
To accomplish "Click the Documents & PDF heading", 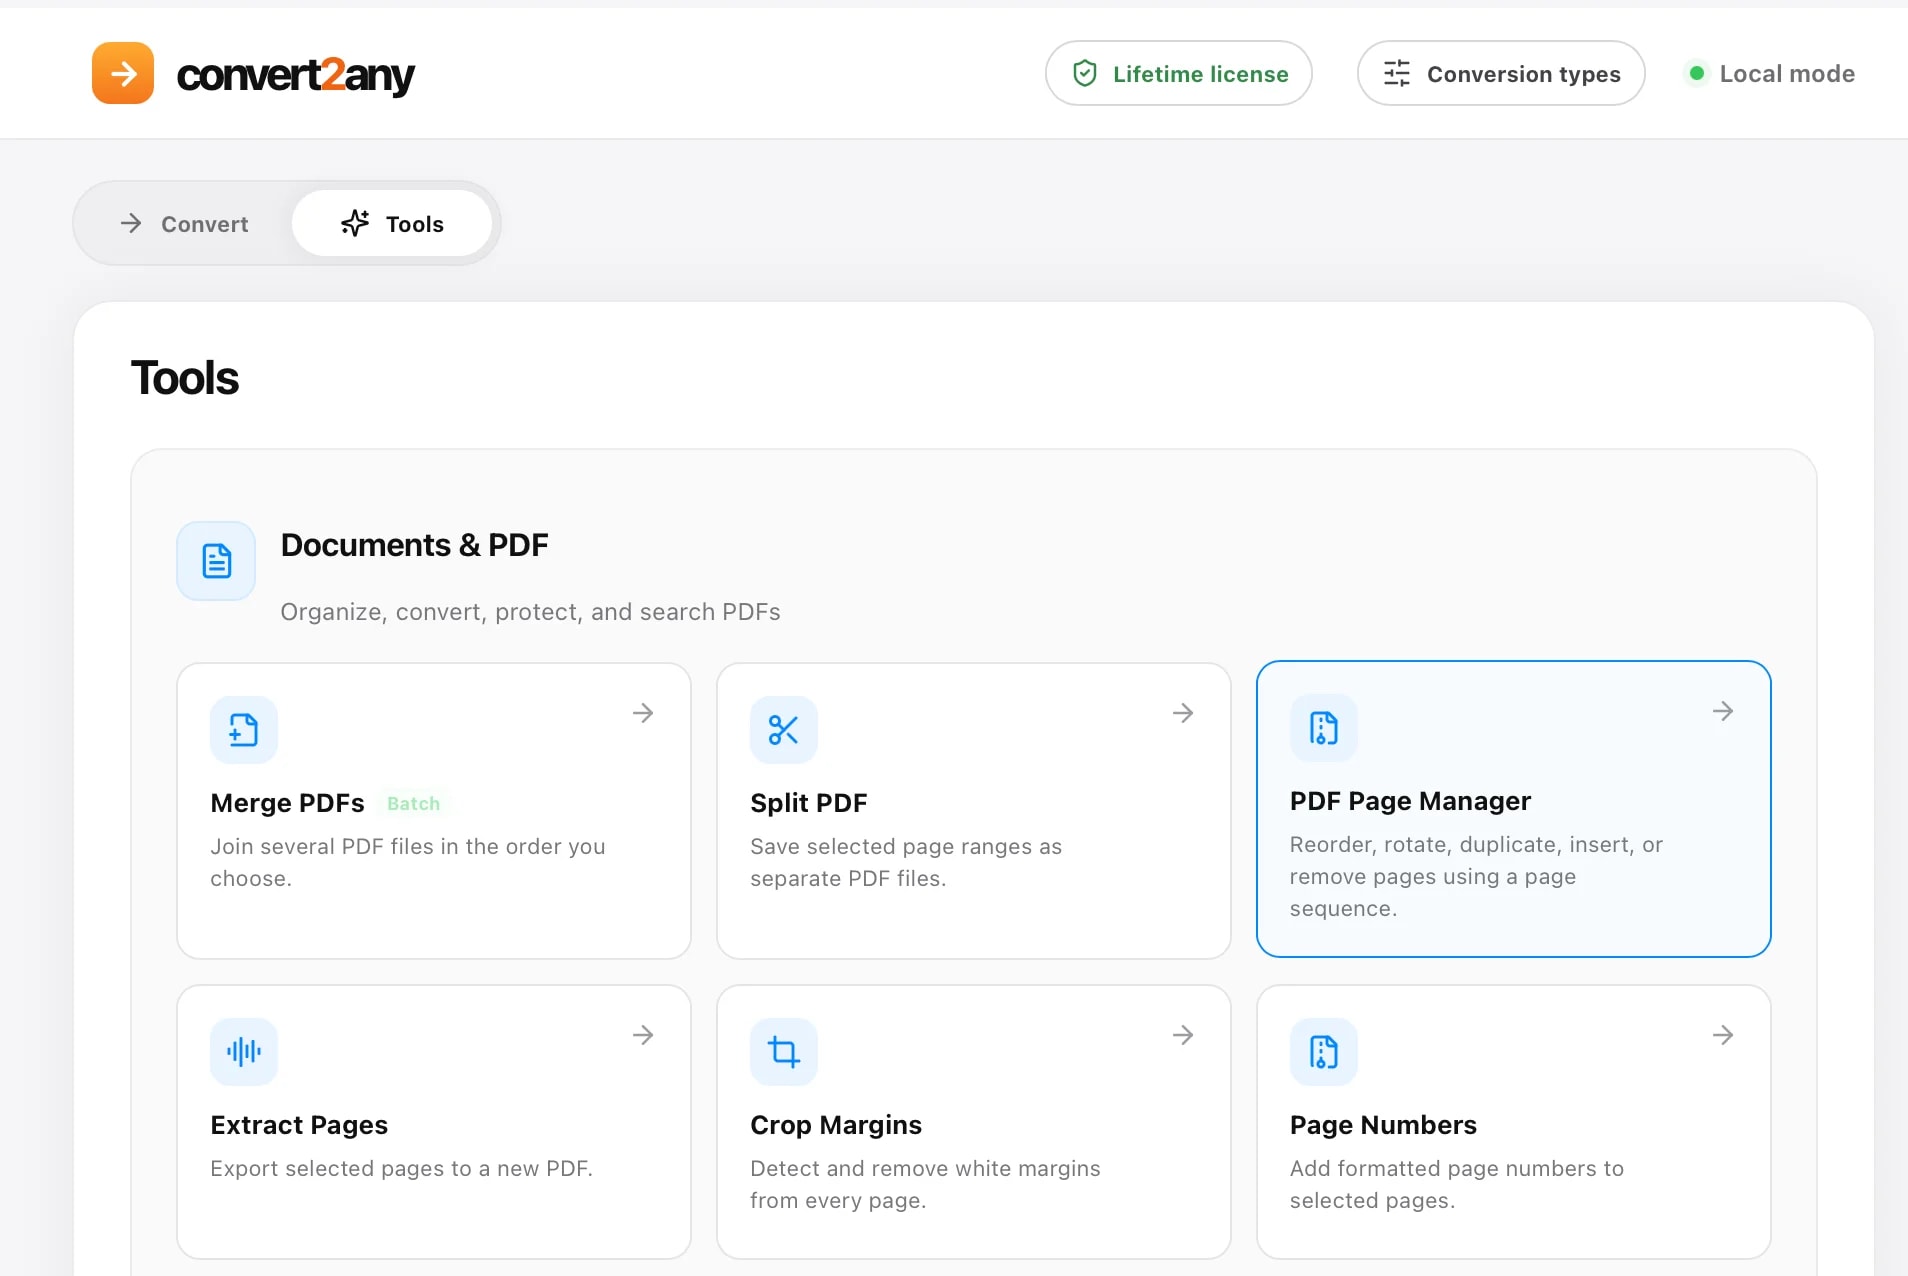I will click(x=414, y=545).
